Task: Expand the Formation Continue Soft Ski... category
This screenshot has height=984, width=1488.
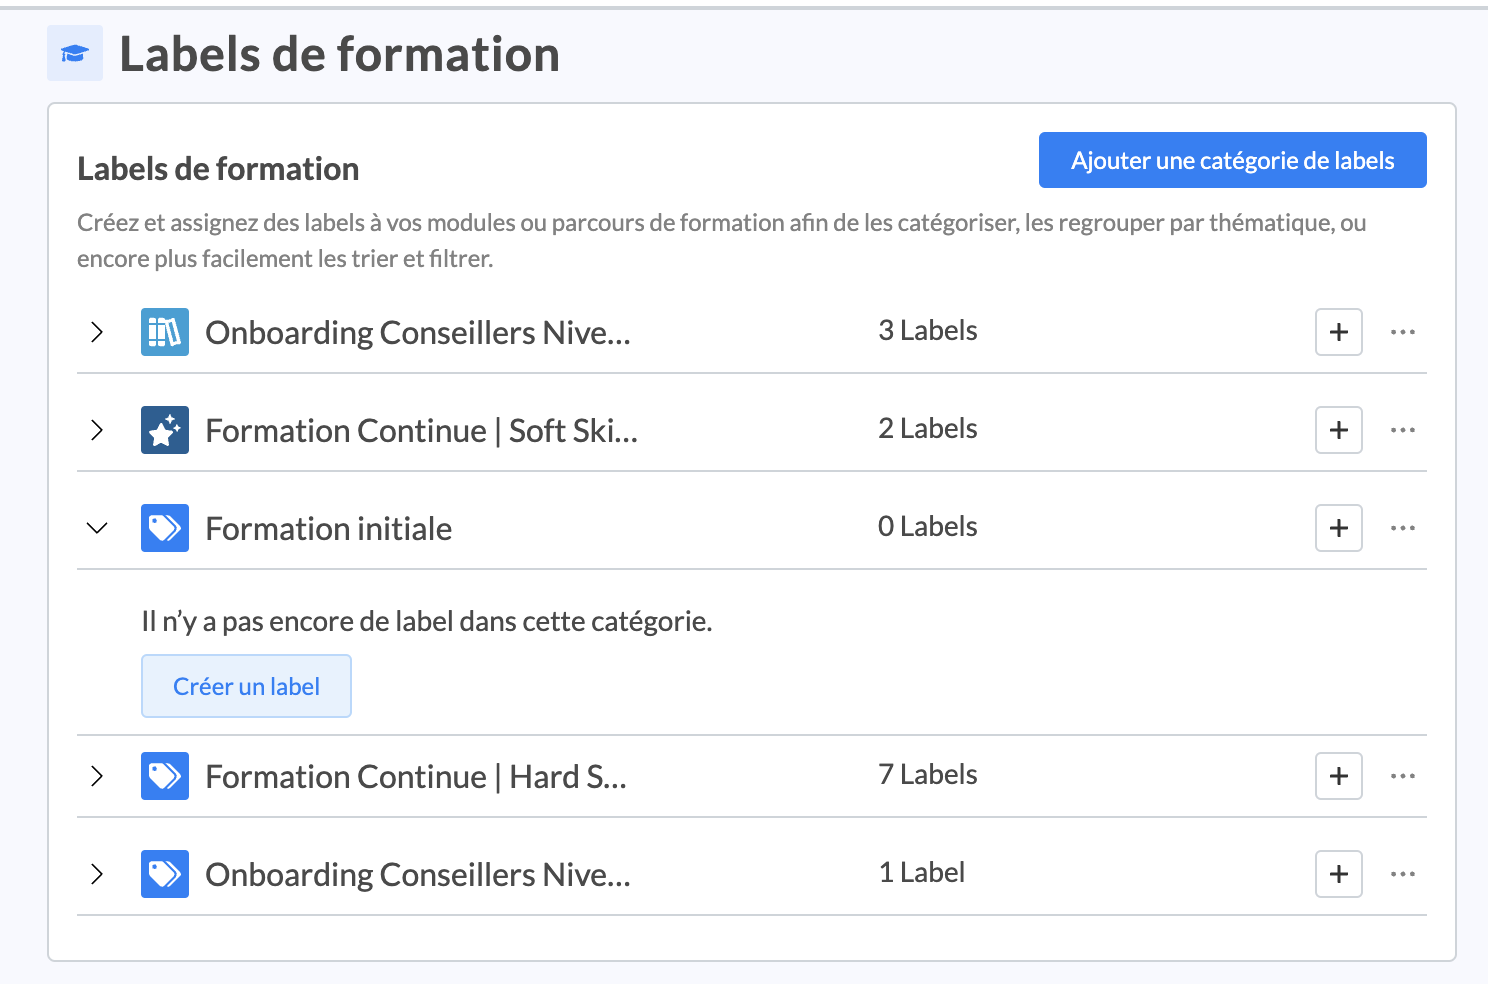Action: 97,430
